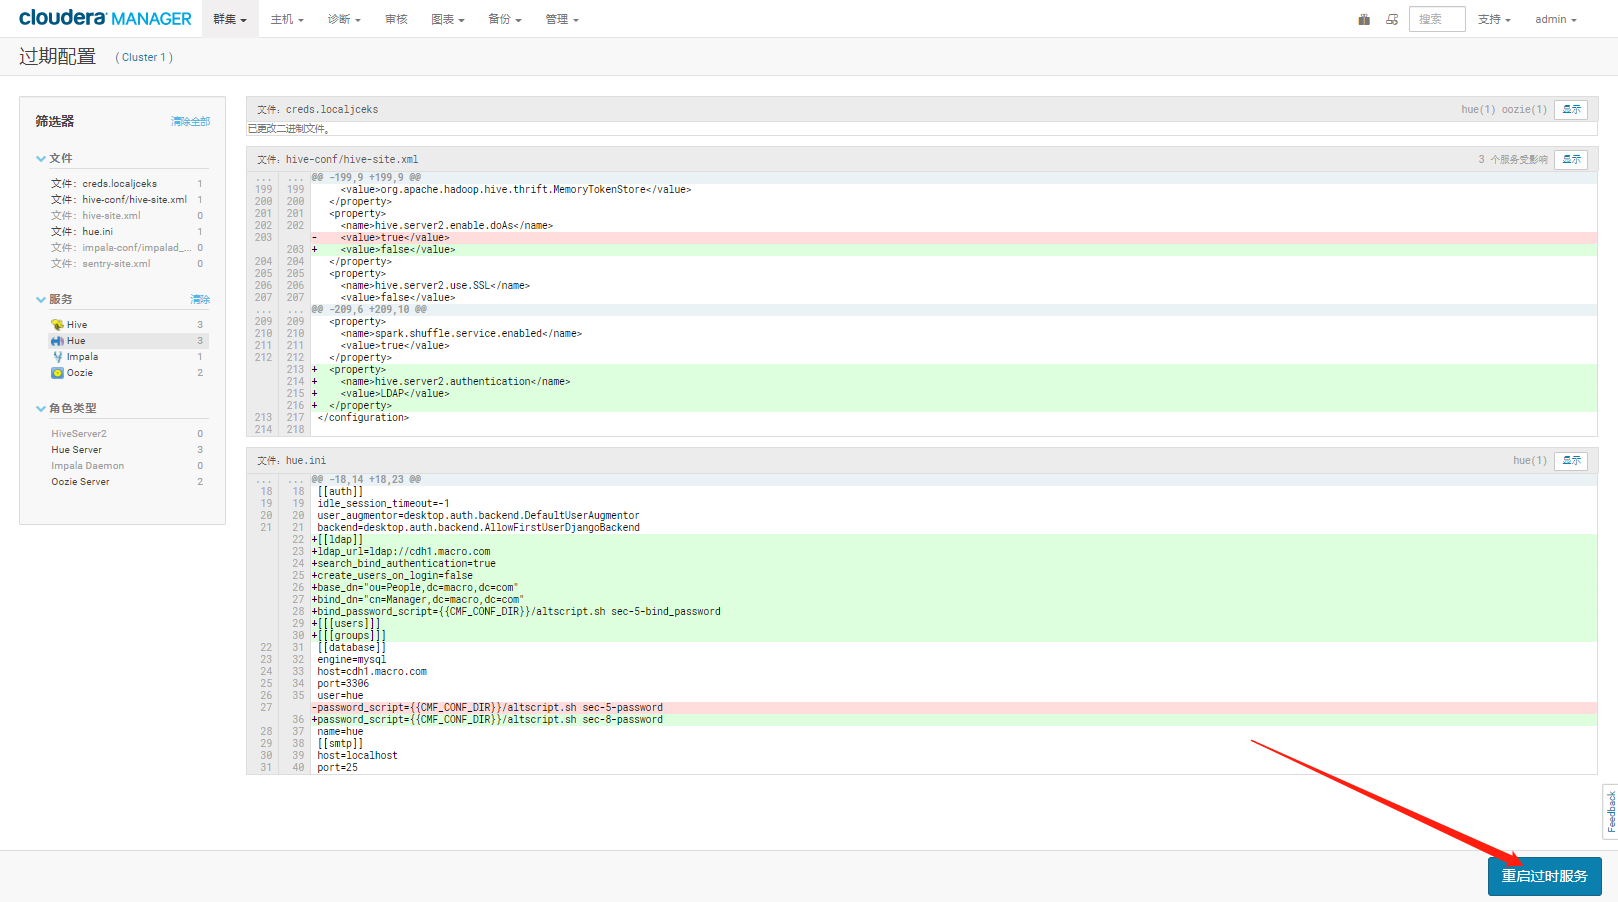Click 显示 button for creds.localjceks file

point(1571,109)
